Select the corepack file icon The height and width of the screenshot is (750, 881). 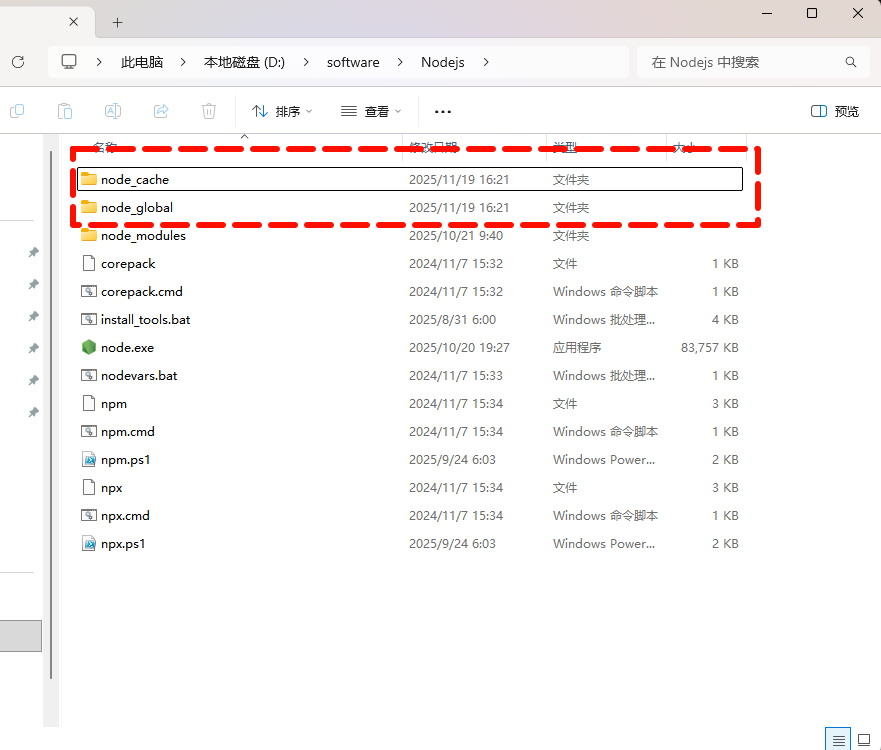point(89,263)
